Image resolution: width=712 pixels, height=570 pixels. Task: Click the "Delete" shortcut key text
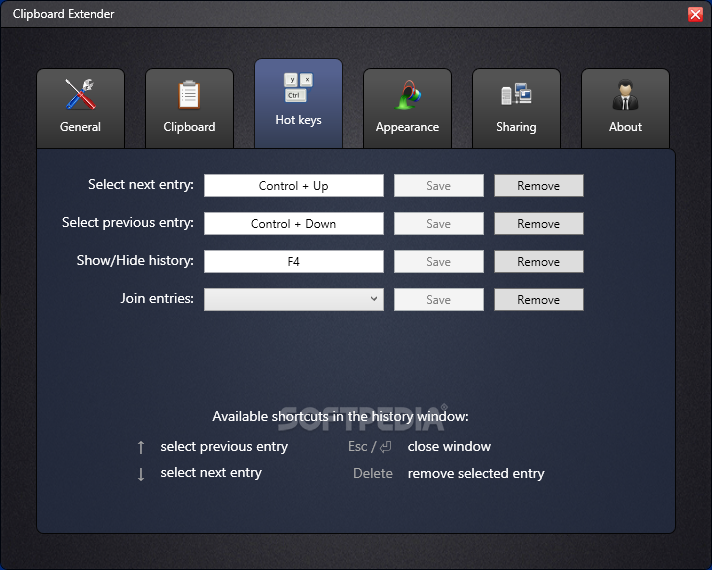click(x=373, y=473)
